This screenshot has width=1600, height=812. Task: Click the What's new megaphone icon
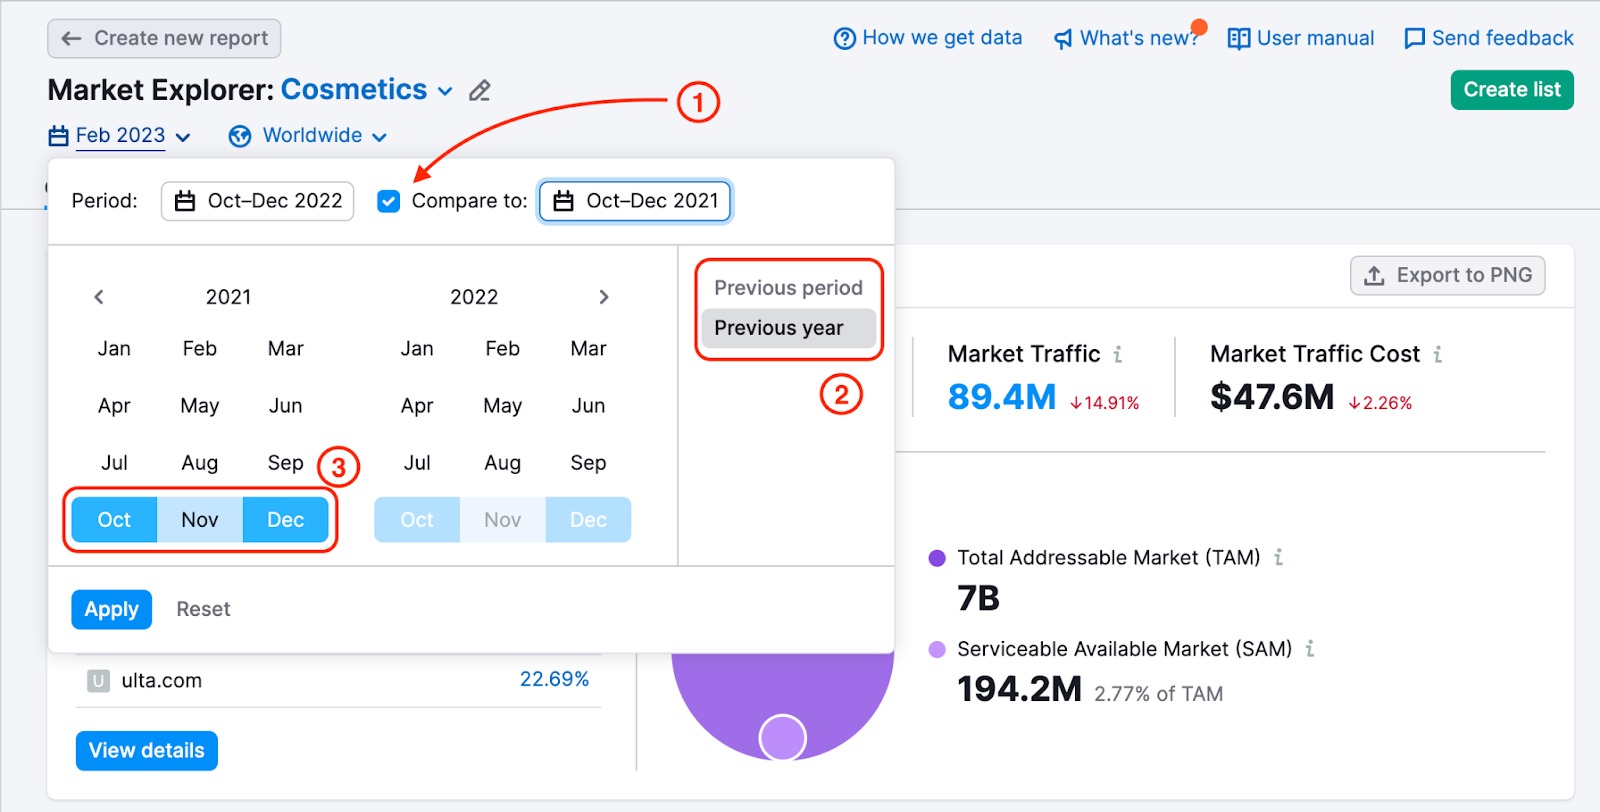1063,39
